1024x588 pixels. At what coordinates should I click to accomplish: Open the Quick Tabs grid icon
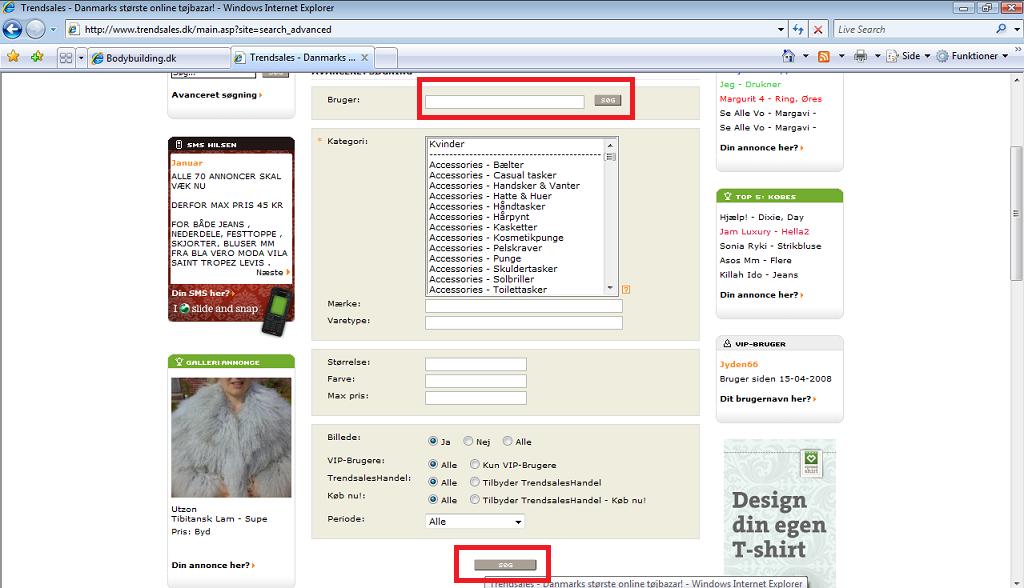65,57
